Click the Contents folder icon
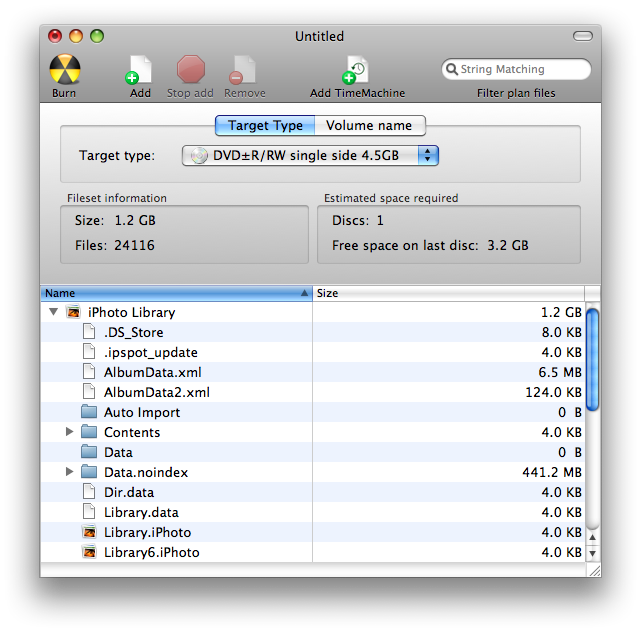This screenshot has height=632, width=641. 89,432
